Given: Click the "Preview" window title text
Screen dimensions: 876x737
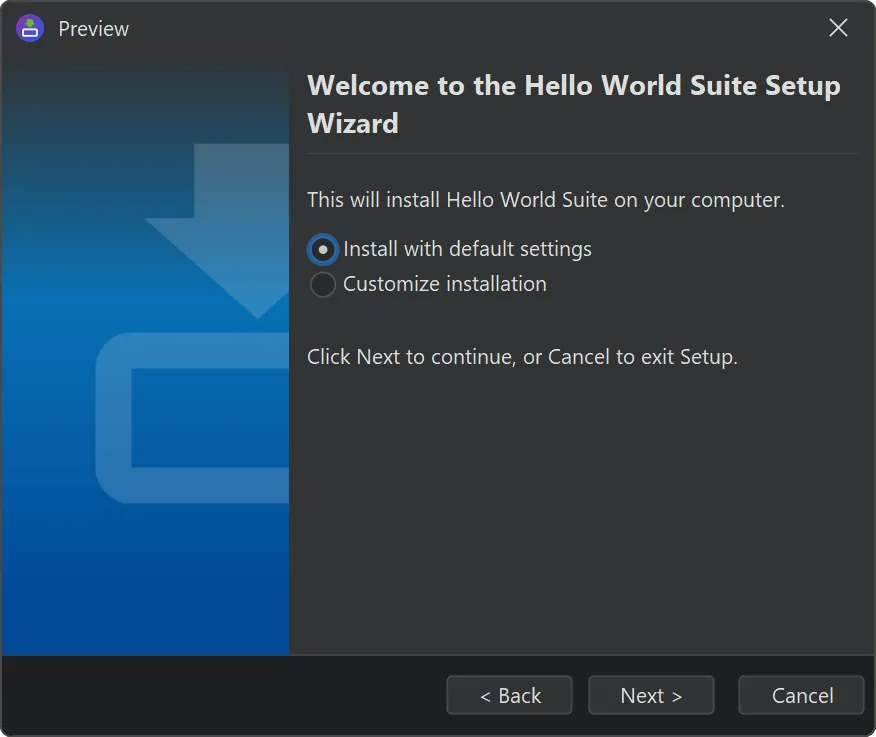Looking at the screenshot, I should (93, 29).
